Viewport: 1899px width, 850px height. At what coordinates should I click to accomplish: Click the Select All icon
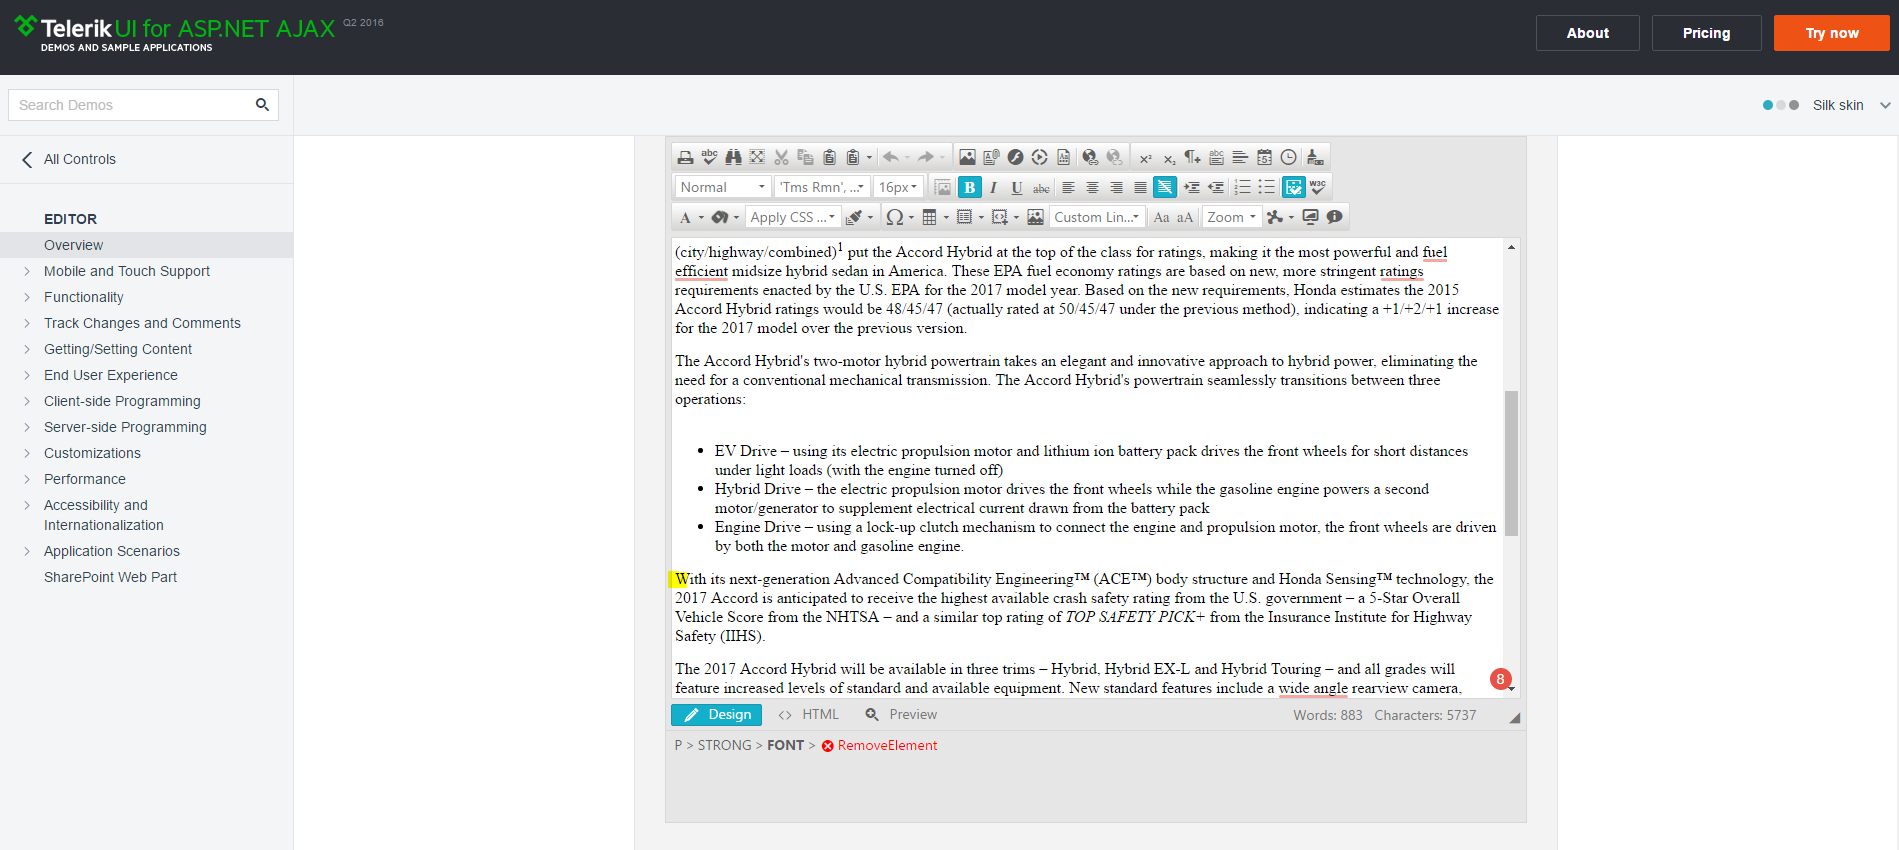click(757, 157)
